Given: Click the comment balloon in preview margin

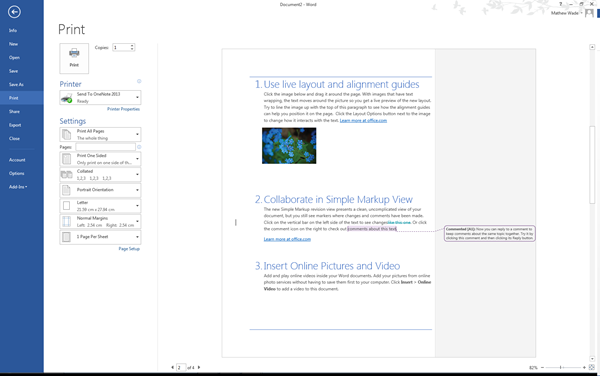Looking at the screenshot, I should (489, 233).
